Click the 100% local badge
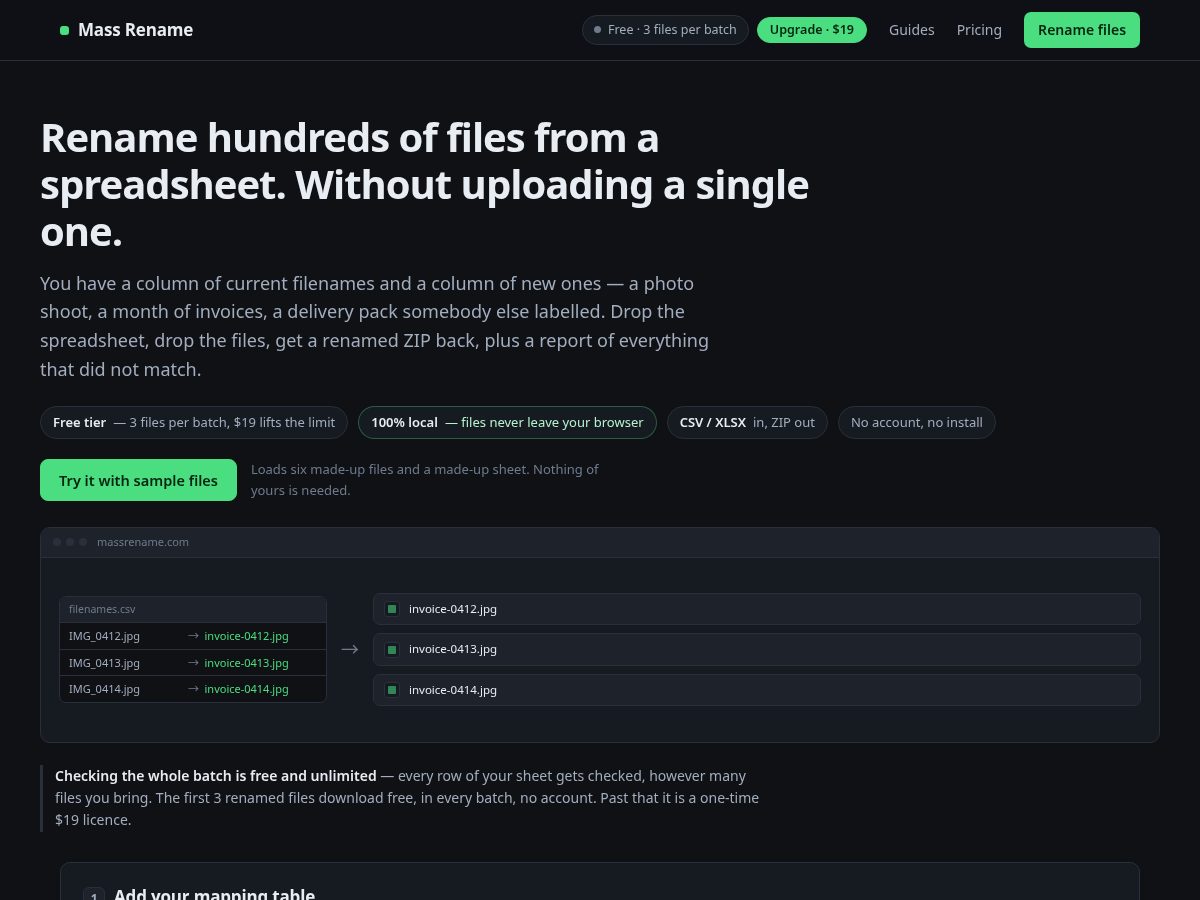Image resolution: width=1200 pixels, height=900 pixels. [507, 422]
